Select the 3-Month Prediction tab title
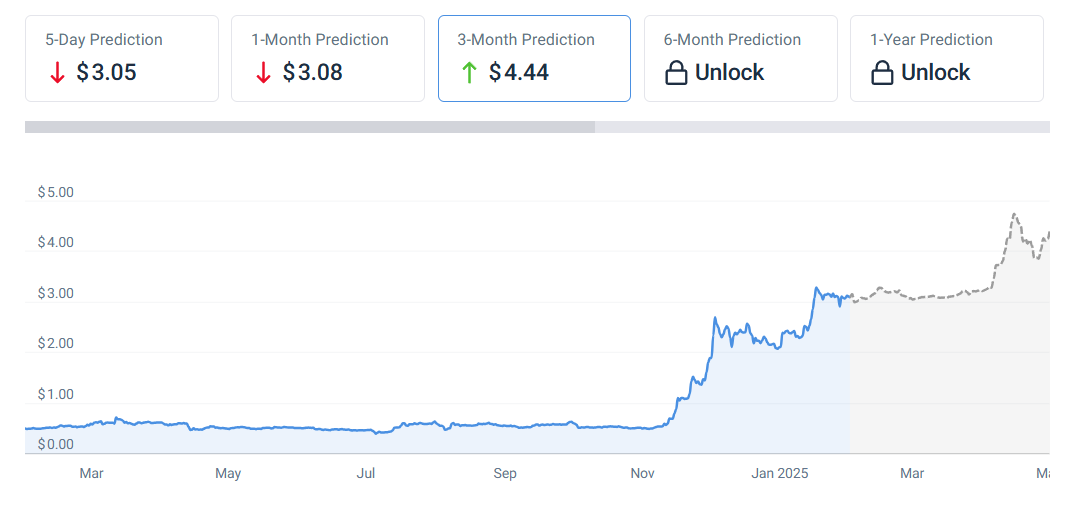This screenshot has width=1067, height=512. tap(526, 40)
